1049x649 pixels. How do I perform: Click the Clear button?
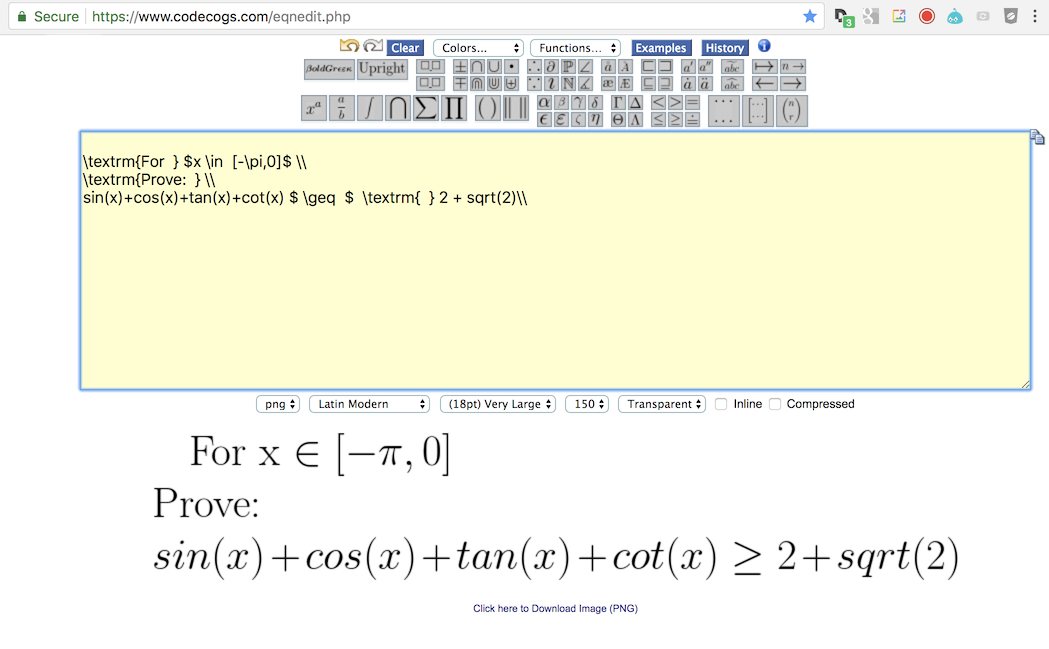click(x=405, y=48)
